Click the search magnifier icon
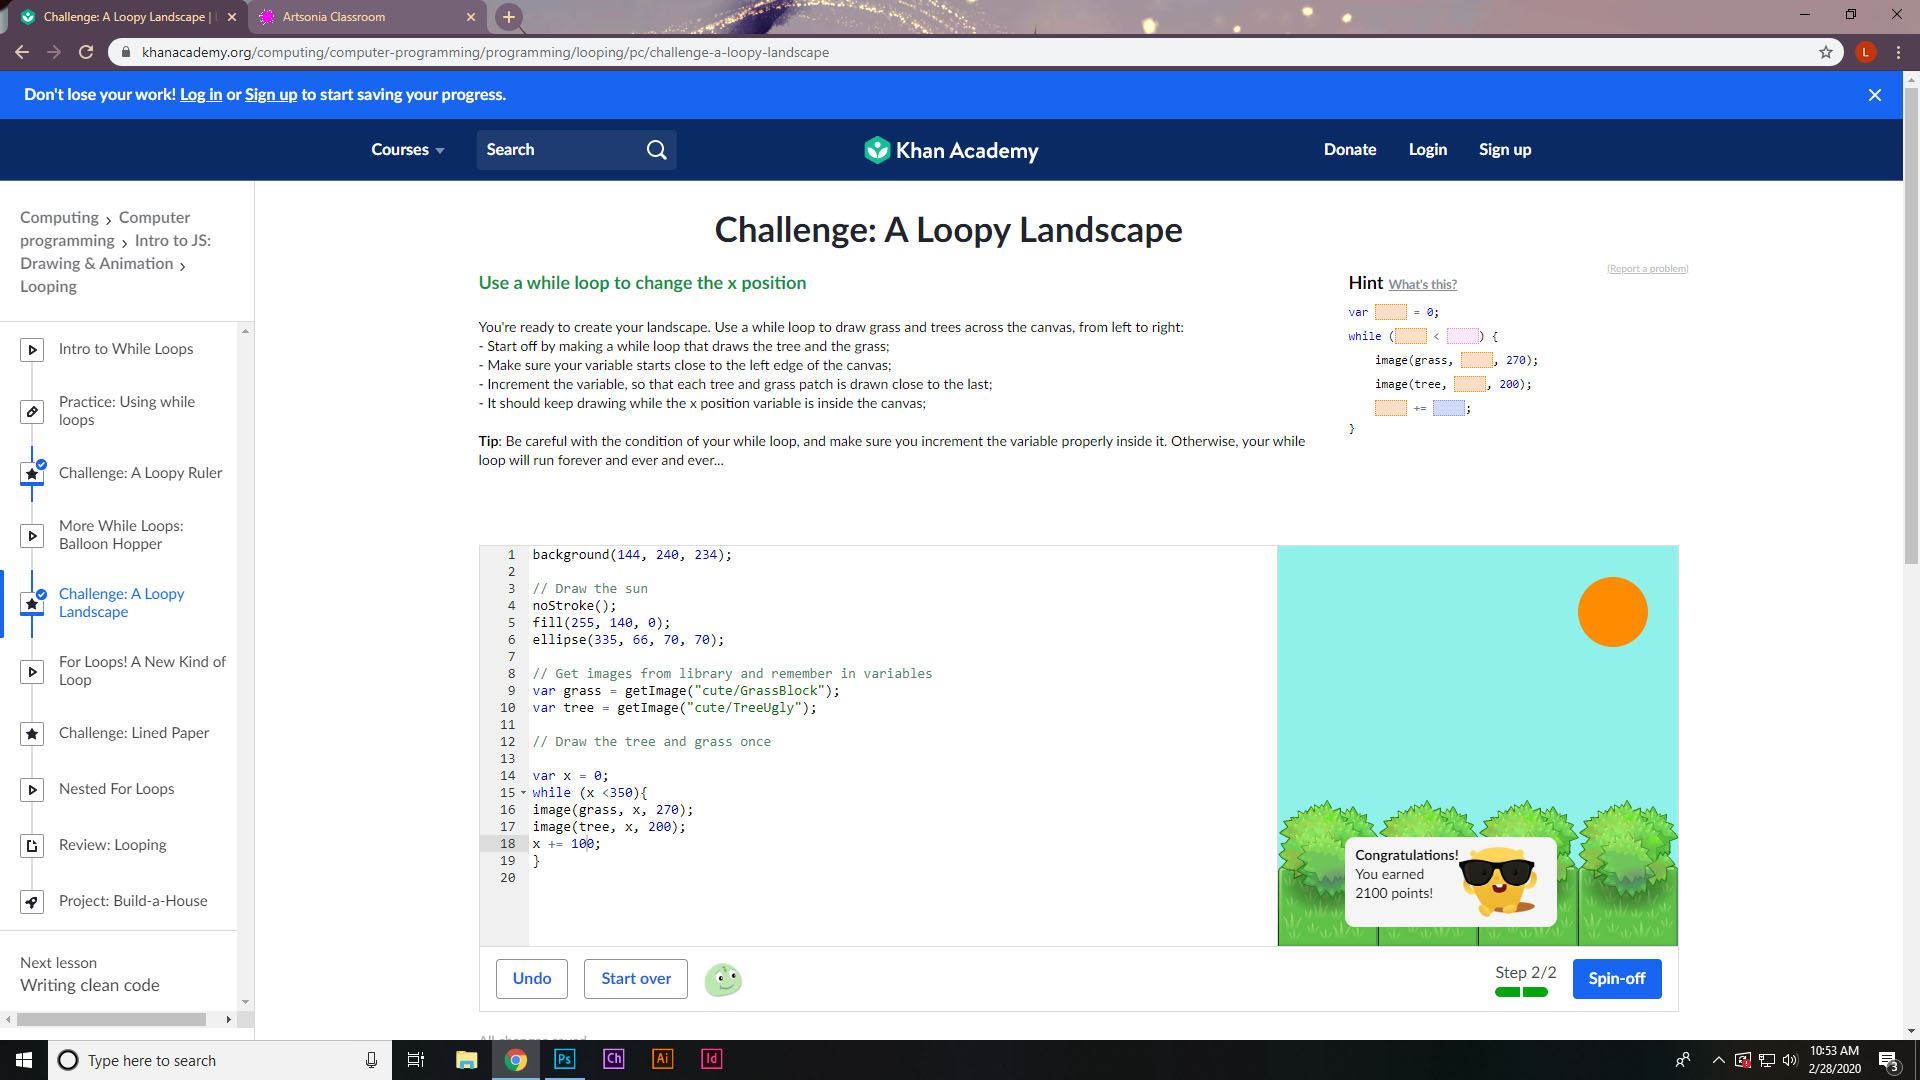This screenshot has width=1920, height=1080. 656,150
